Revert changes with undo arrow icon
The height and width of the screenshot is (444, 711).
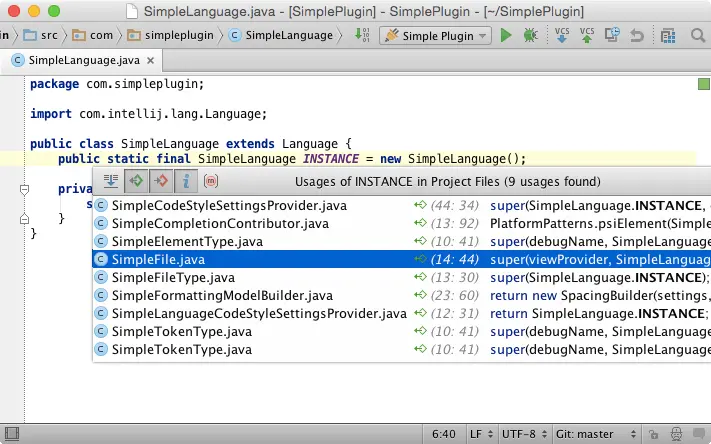click(637, 35)
